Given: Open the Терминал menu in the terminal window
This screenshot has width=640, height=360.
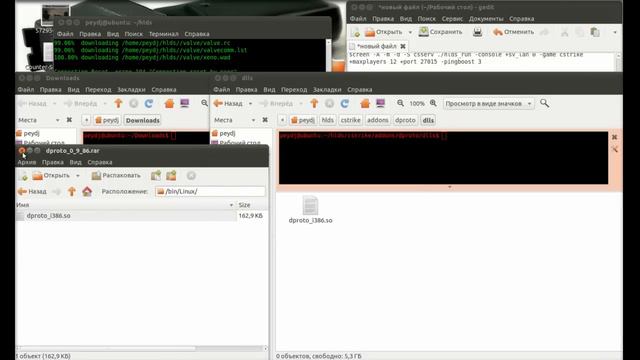Looking at the screenshot, I should [163, 34].
